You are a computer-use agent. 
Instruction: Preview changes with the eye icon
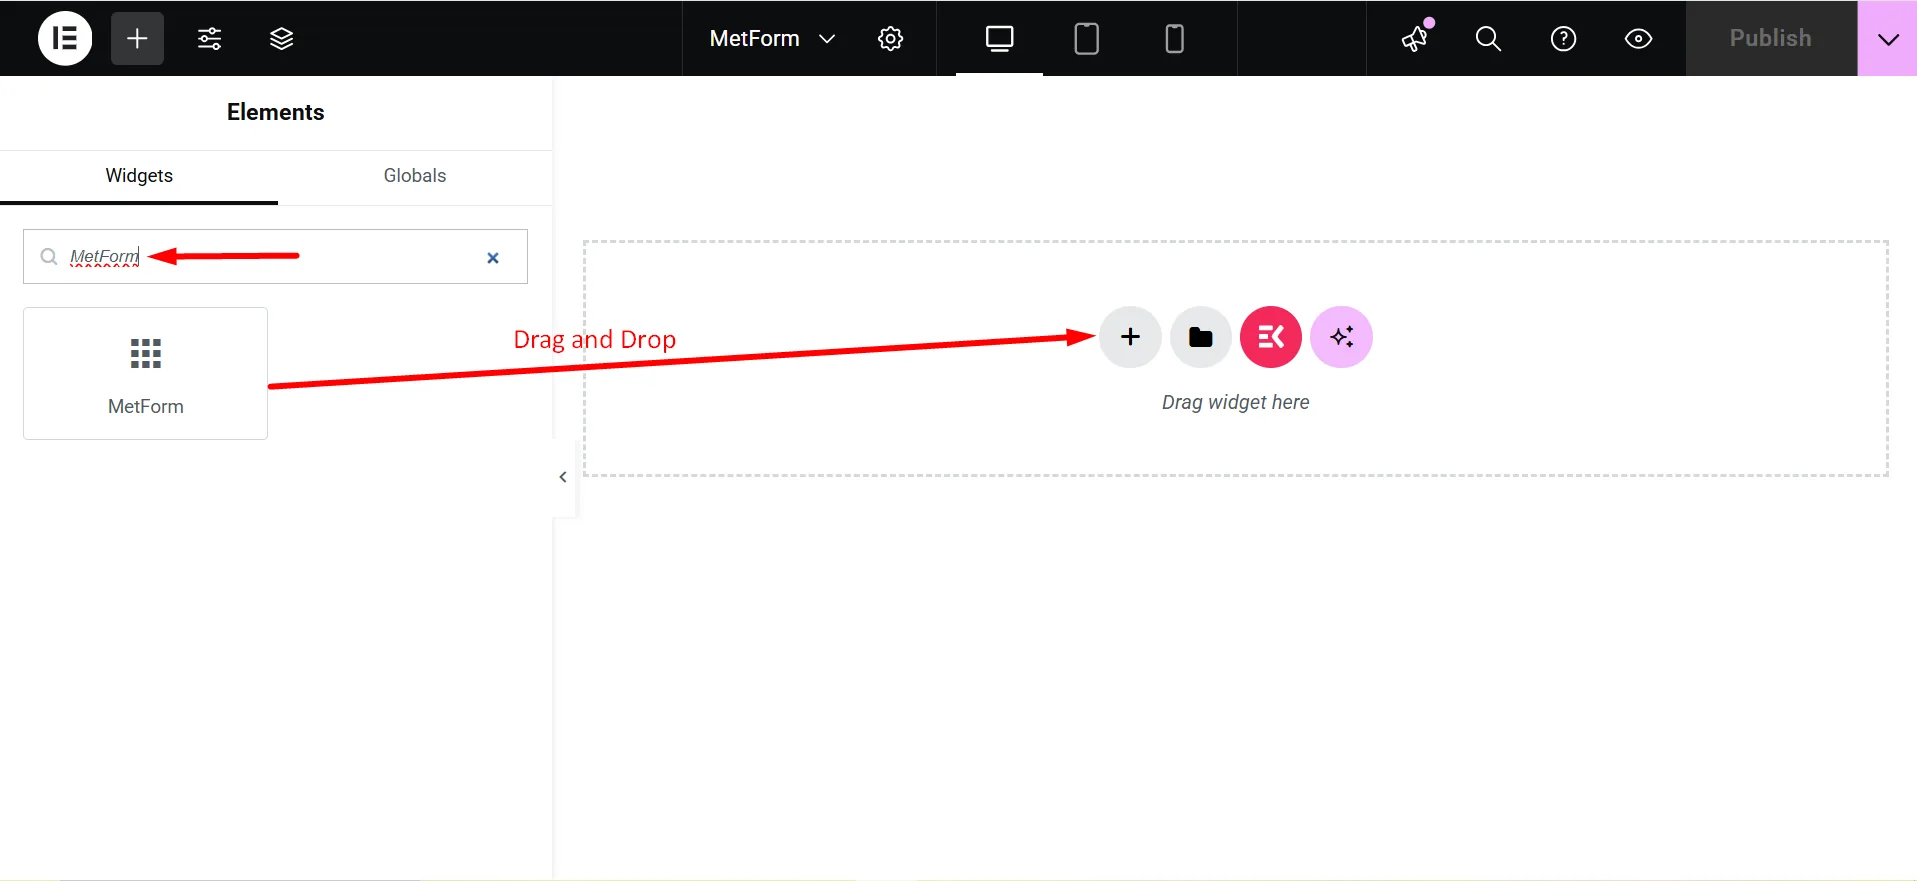1638,38
